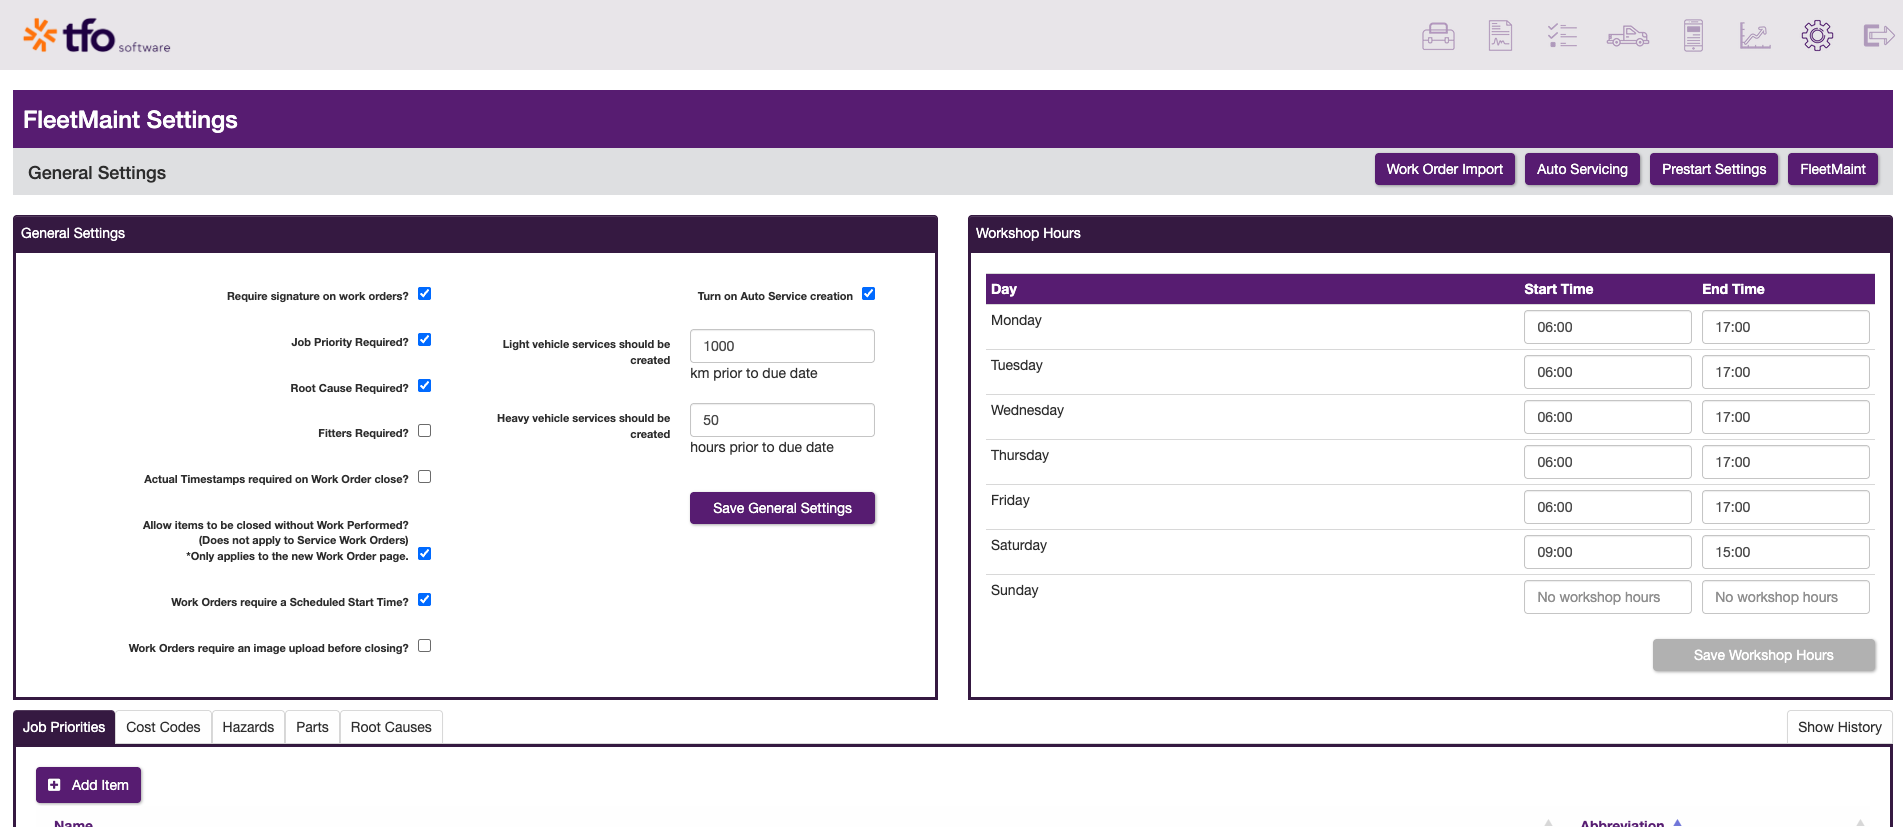Click Monday end time field

1786,327
